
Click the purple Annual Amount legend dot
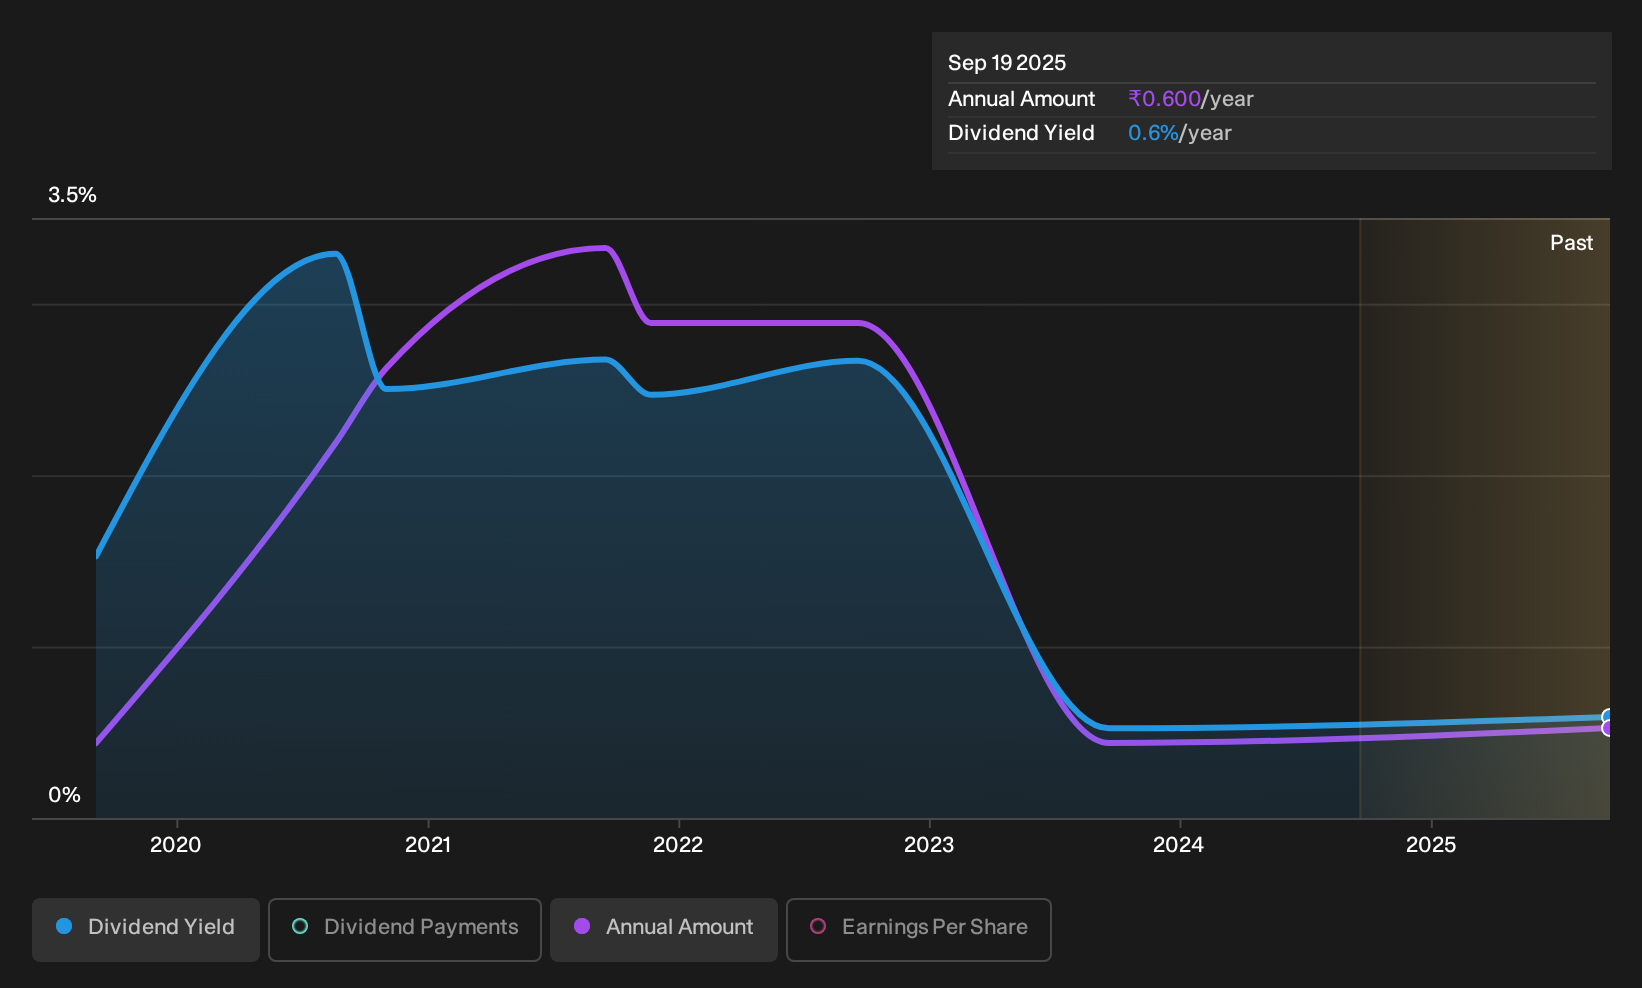click(582, 926)
